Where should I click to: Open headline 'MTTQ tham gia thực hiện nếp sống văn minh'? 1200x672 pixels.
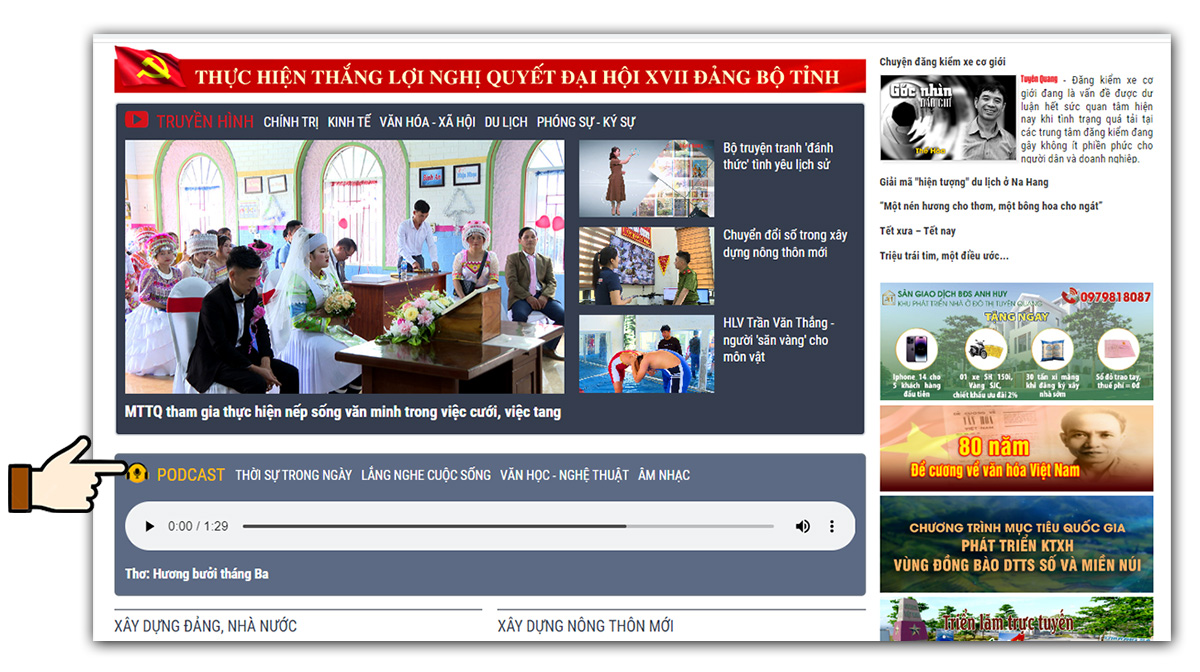(343, 412)
